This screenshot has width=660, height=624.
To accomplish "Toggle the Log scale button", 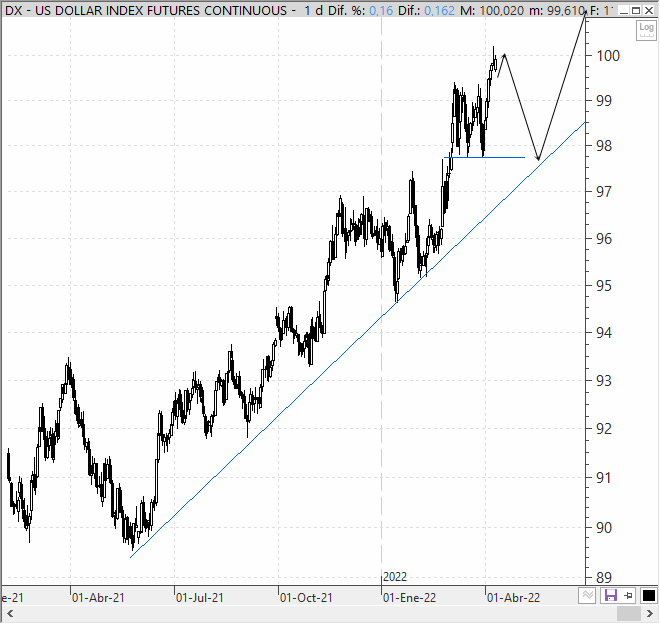I will tap(646, 30).
